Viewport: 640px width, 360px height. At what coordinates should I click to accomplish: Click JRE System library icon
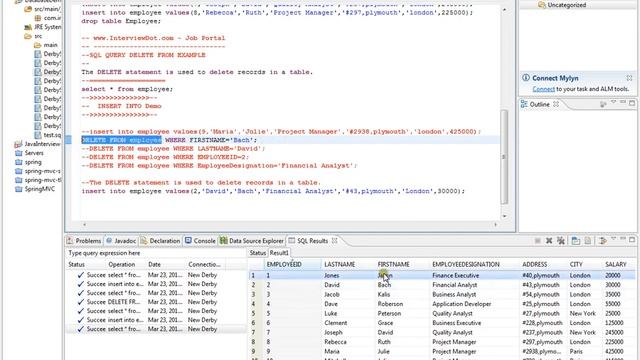tap(28, 27)
